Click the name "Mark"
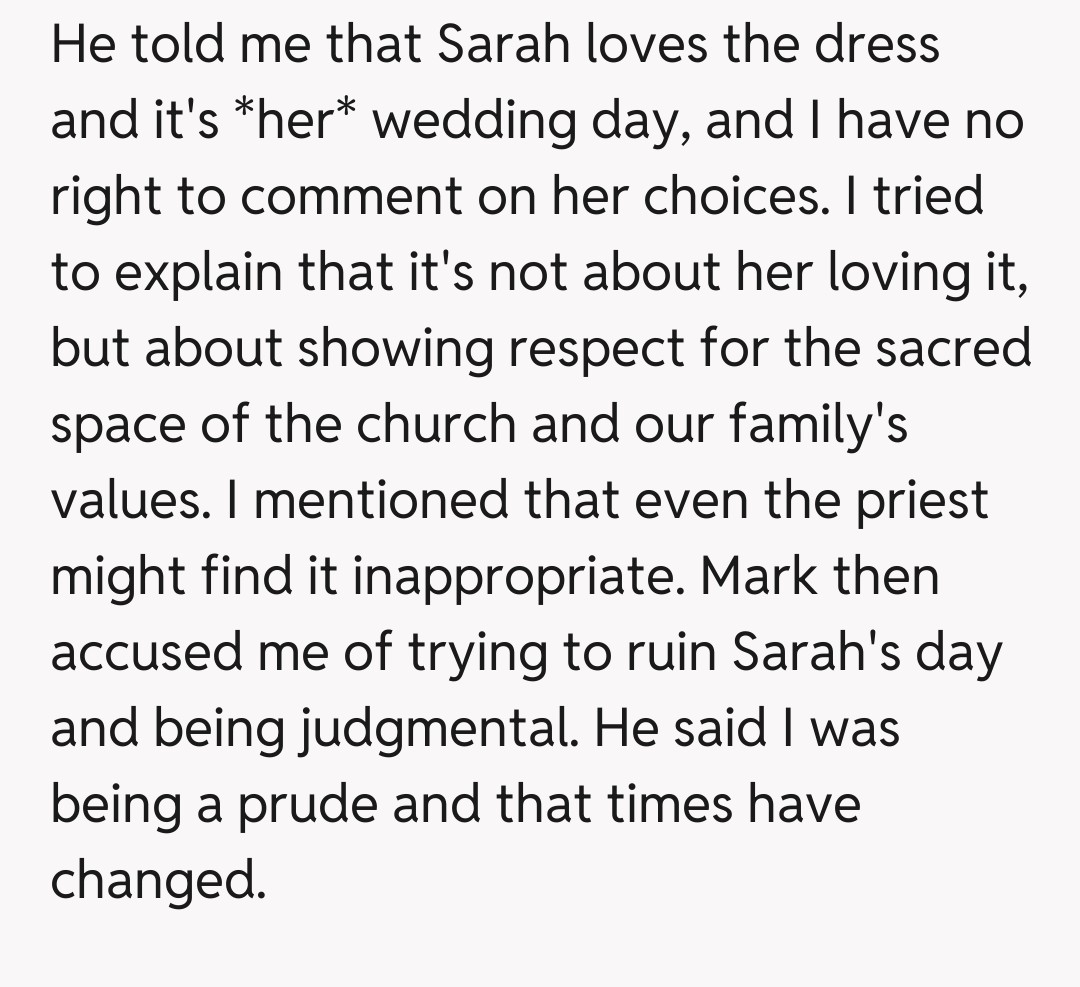Viewport: 1080px width, 987px height. (x=766, y=577)
